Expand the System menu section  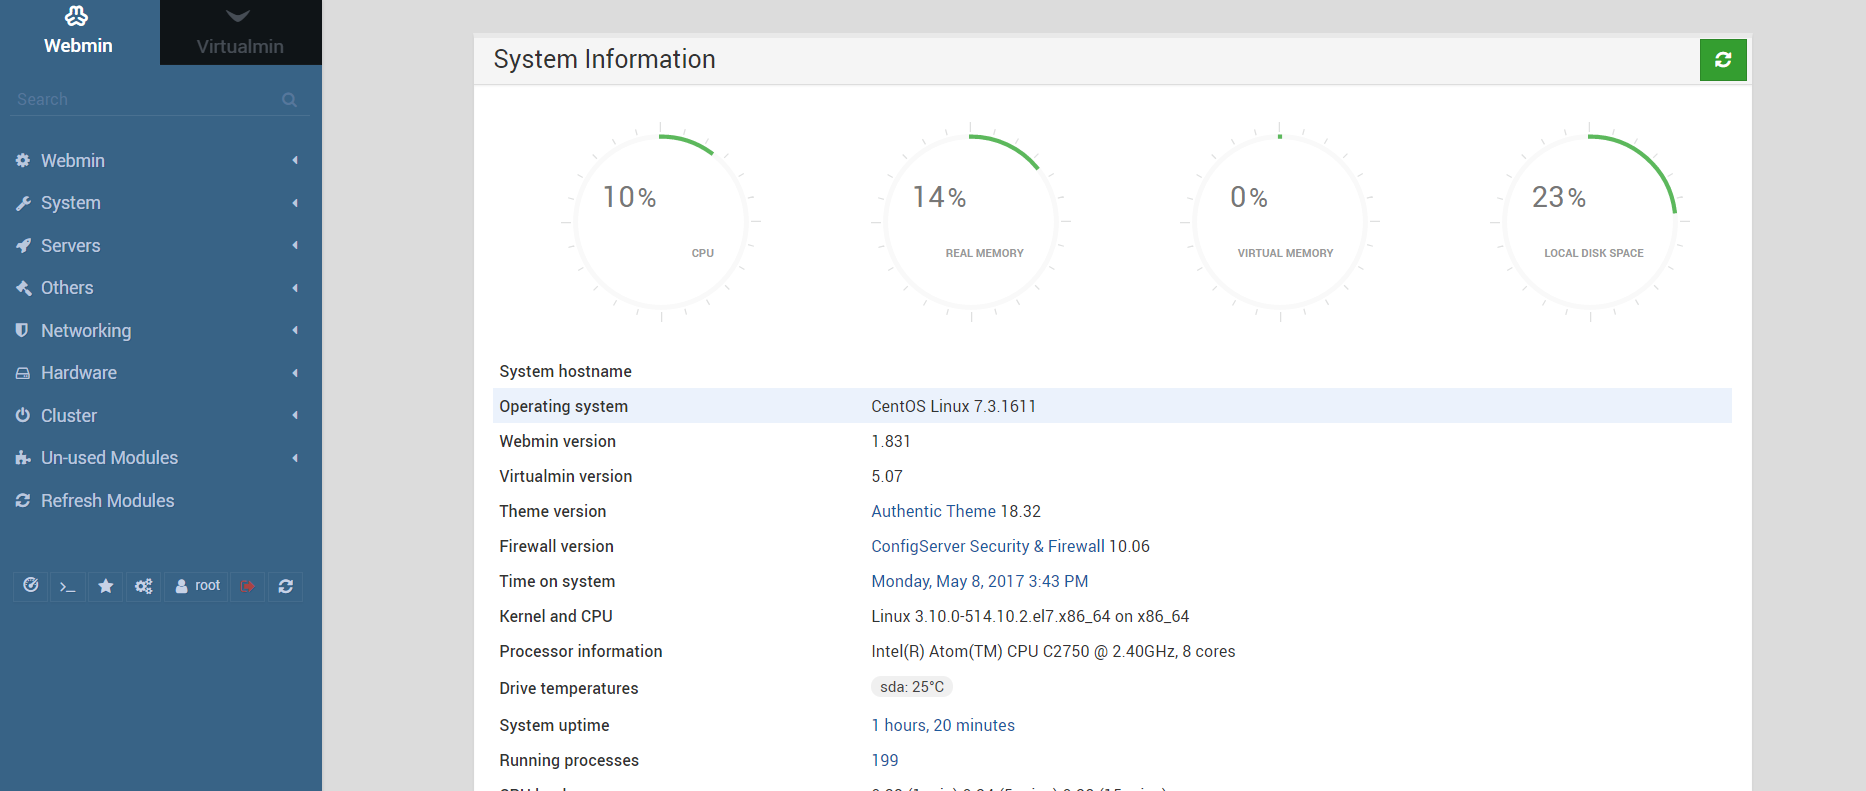tap(71, 203)
